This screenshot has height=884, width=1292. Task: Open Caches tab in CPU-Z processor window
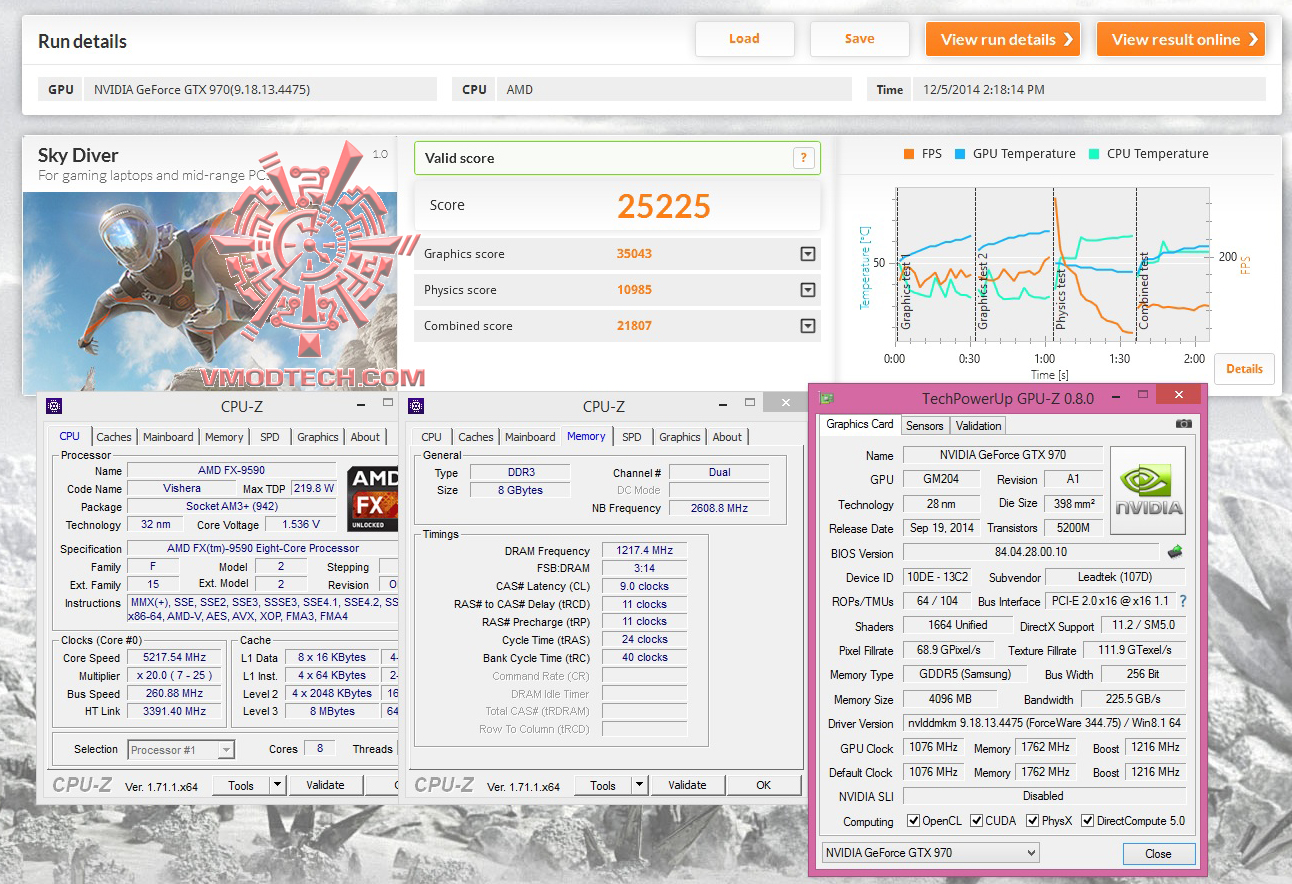114,437
